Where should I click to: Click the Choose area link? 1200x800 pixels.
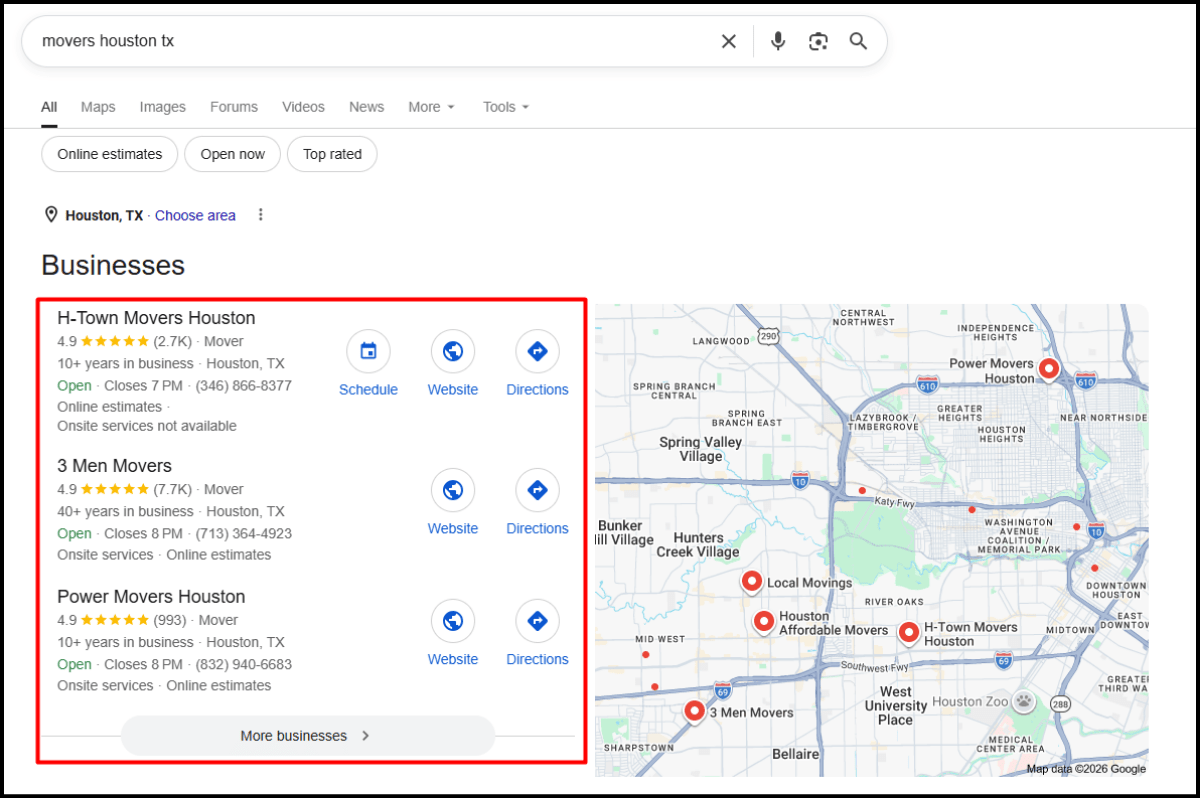(x=195, y=215)
